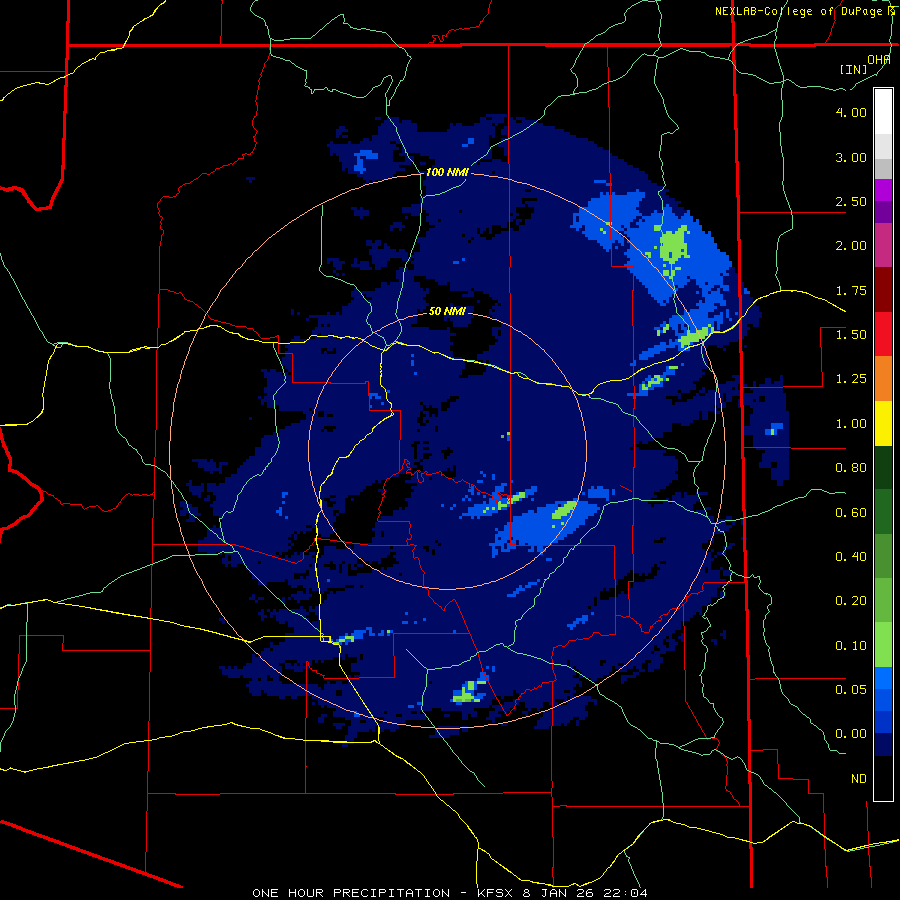
Task: Click the white swatch at top of color scale
Action: (883, 111)
